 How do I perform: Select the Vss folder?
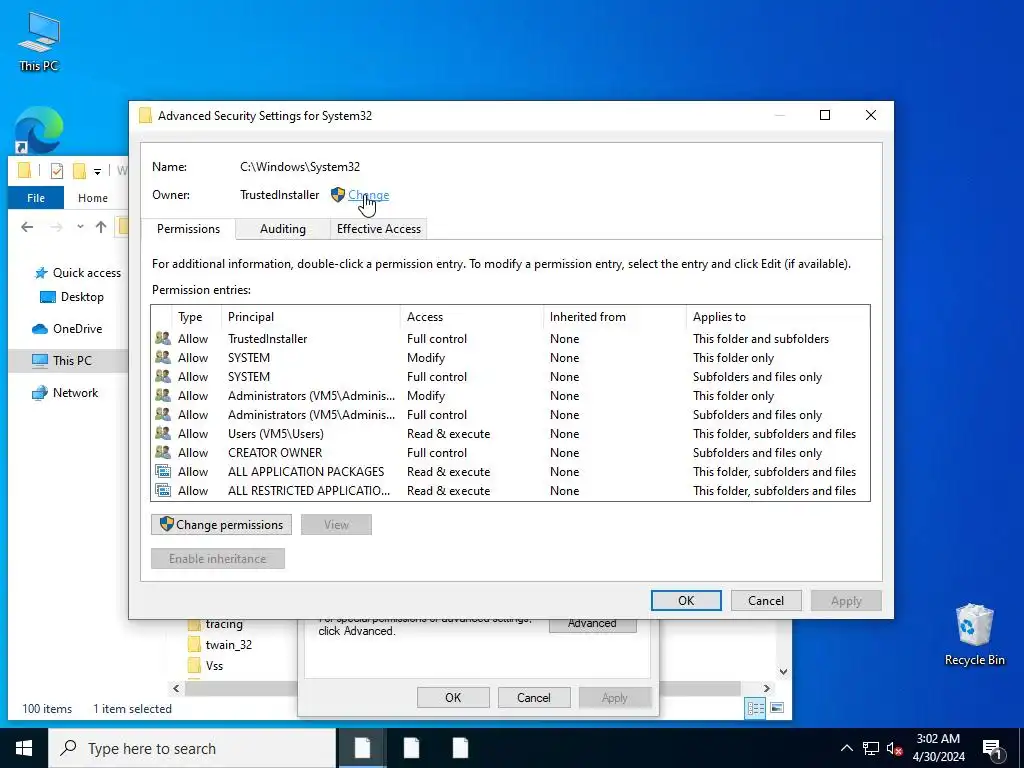tap(205, 665)
